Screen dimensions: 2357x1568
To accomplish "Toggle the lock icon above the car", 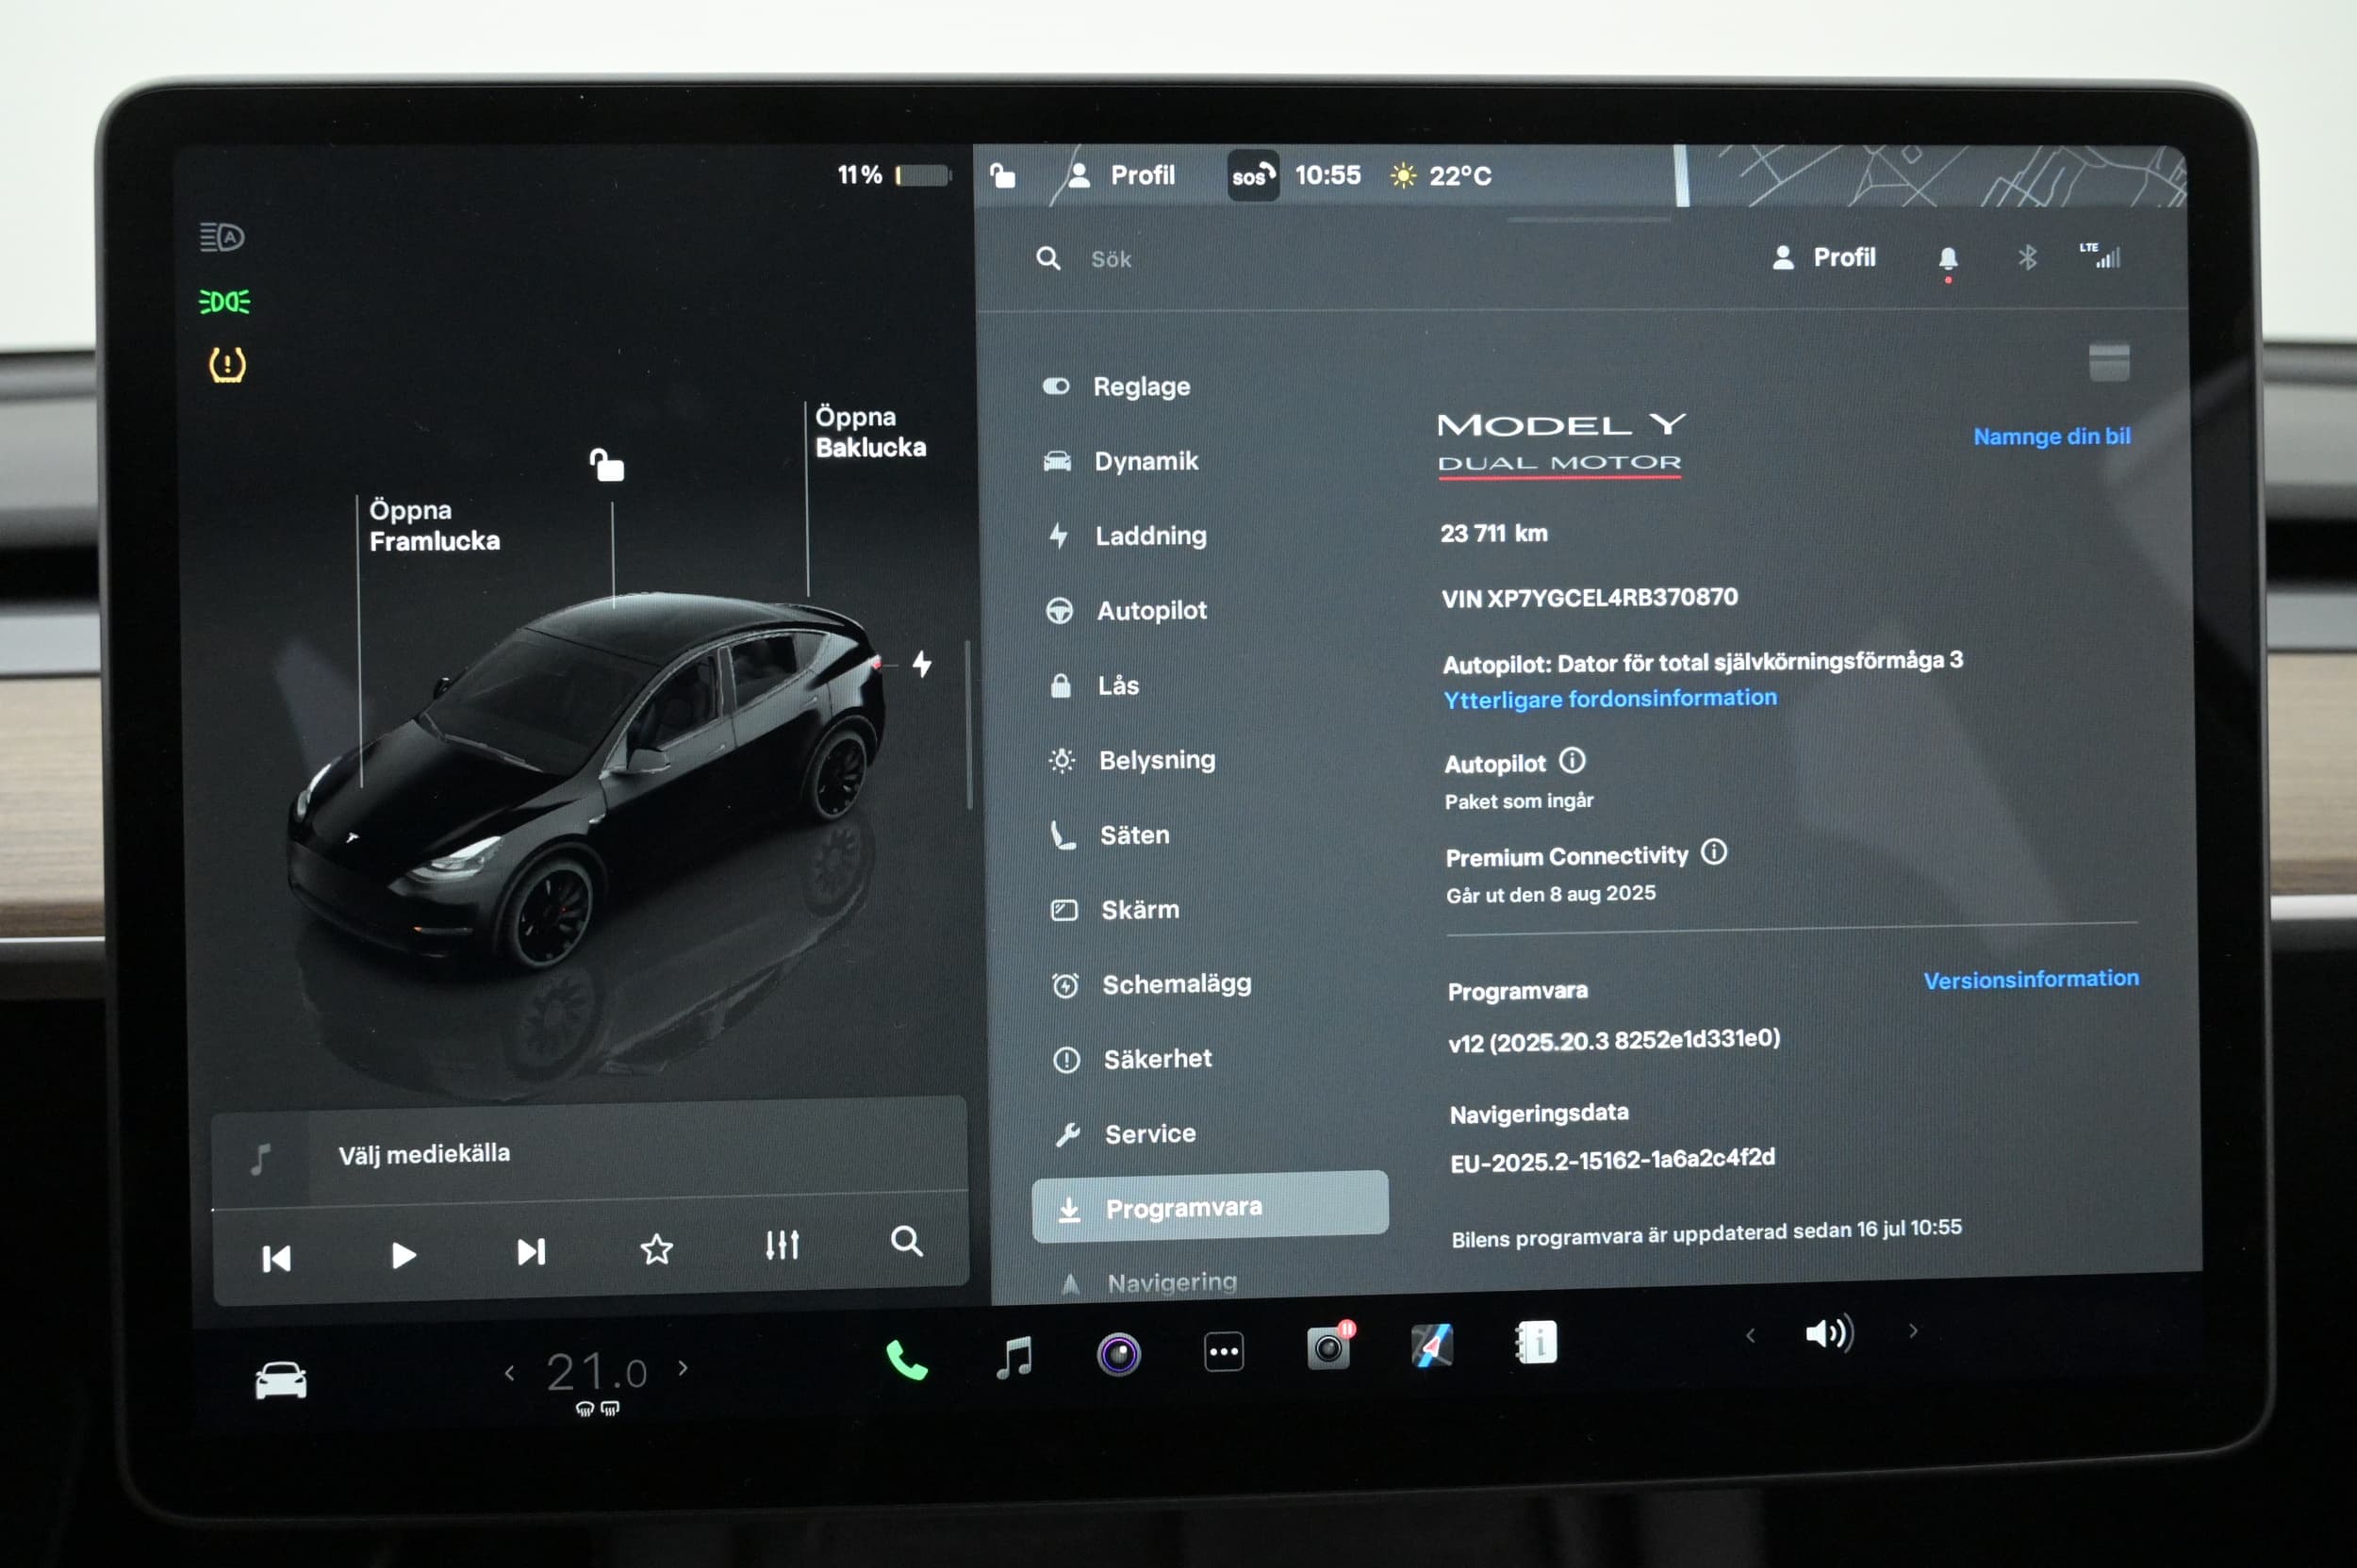I will (x=606, y=465).
